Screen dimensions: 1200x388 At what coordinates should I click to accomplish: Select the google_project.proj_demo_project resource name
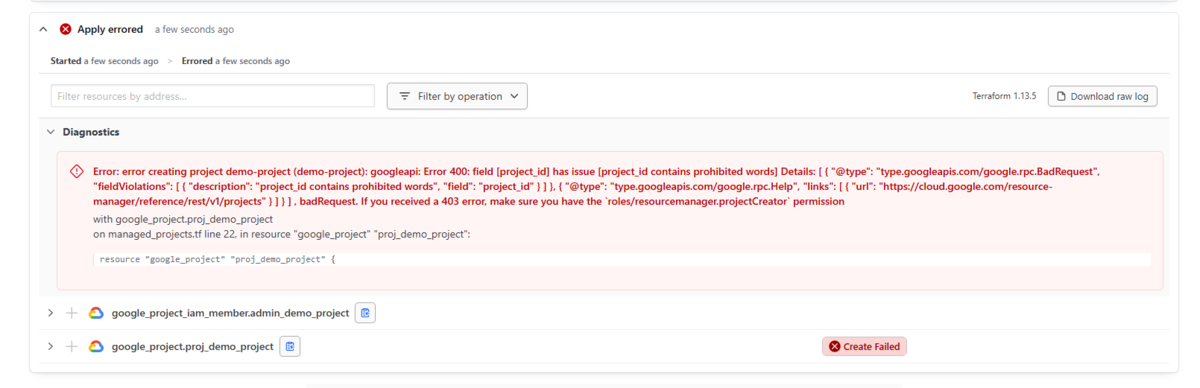[192, 346]
